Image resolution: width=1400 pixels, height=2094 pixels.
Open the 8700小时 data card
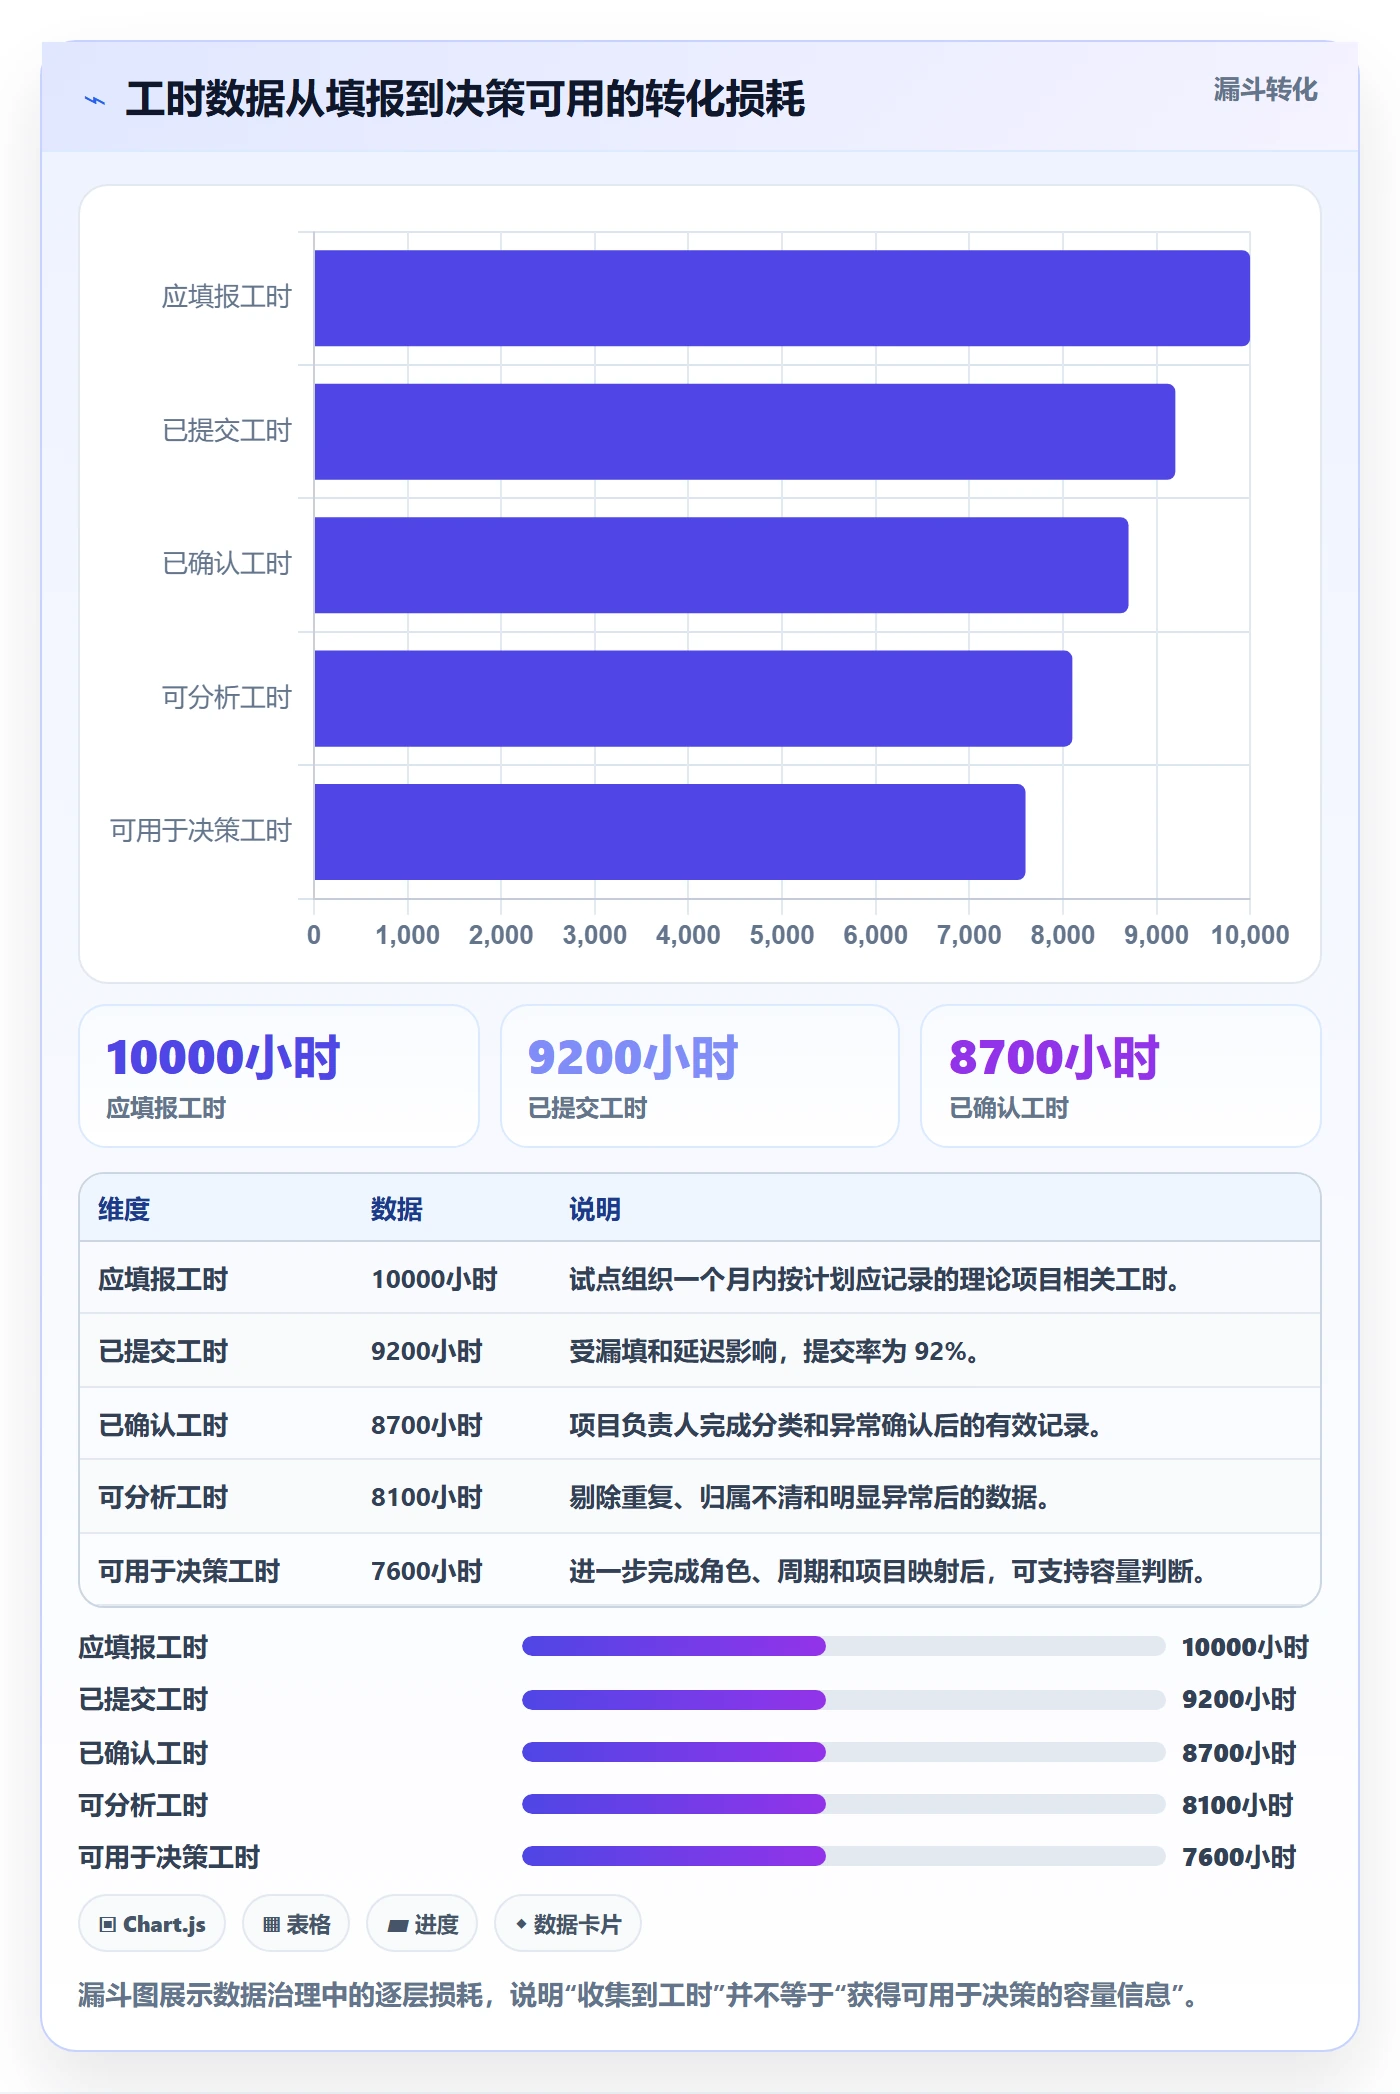pyautogui.click(x=1120, y=1076)
